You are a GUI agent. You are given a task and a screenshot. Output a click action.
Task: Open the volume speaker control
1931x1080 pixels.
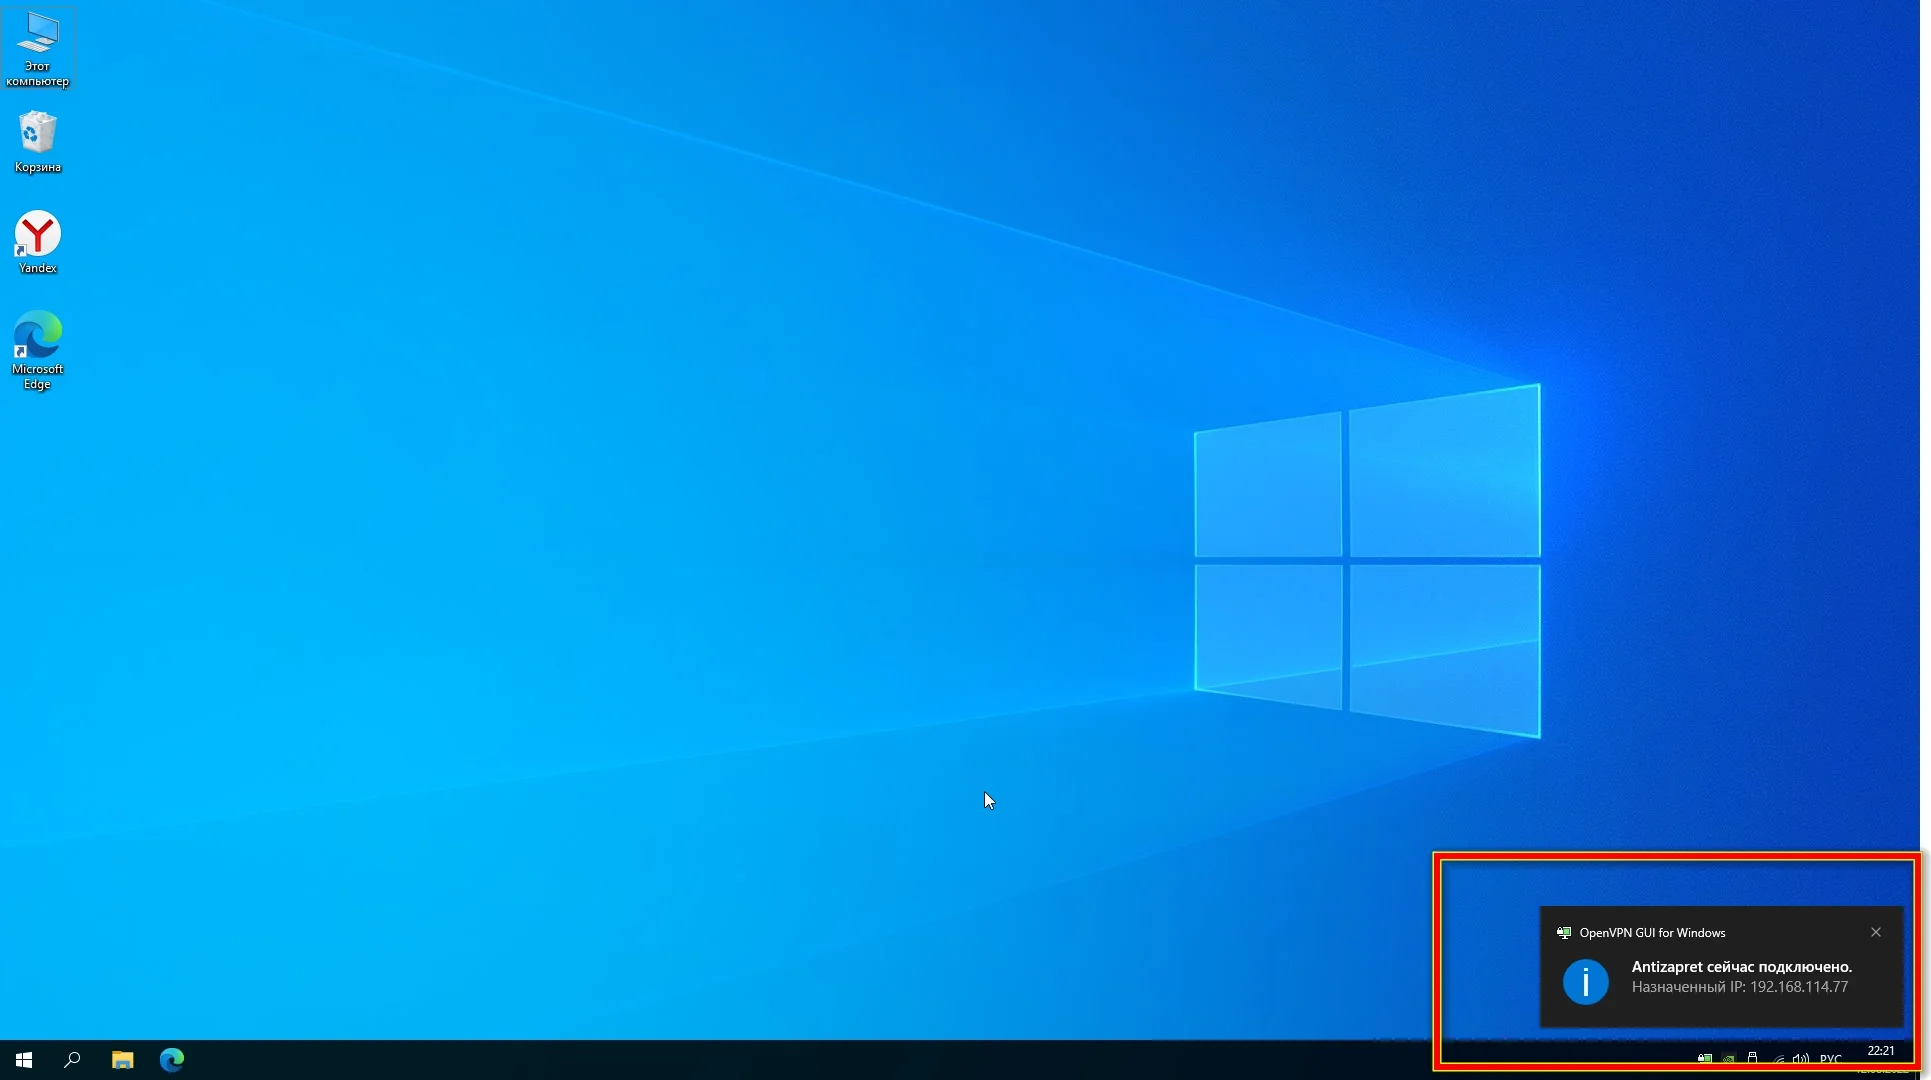coord(1801,1059)
